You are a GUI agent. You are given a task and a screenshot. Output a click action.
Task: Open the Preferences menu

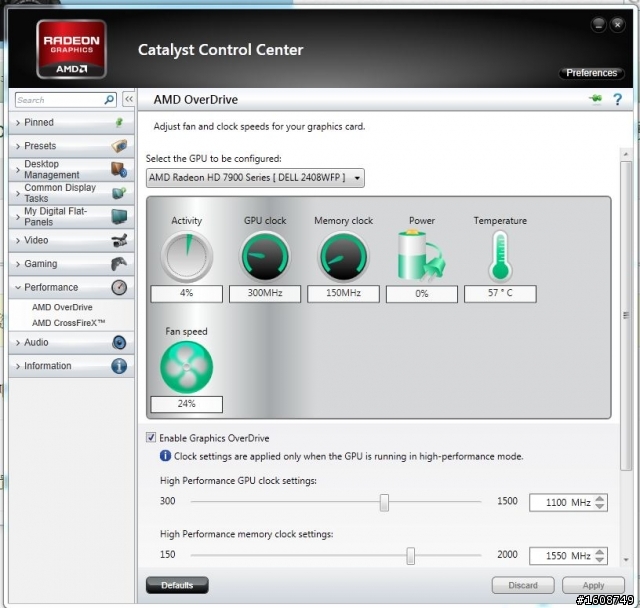(591, 73)
